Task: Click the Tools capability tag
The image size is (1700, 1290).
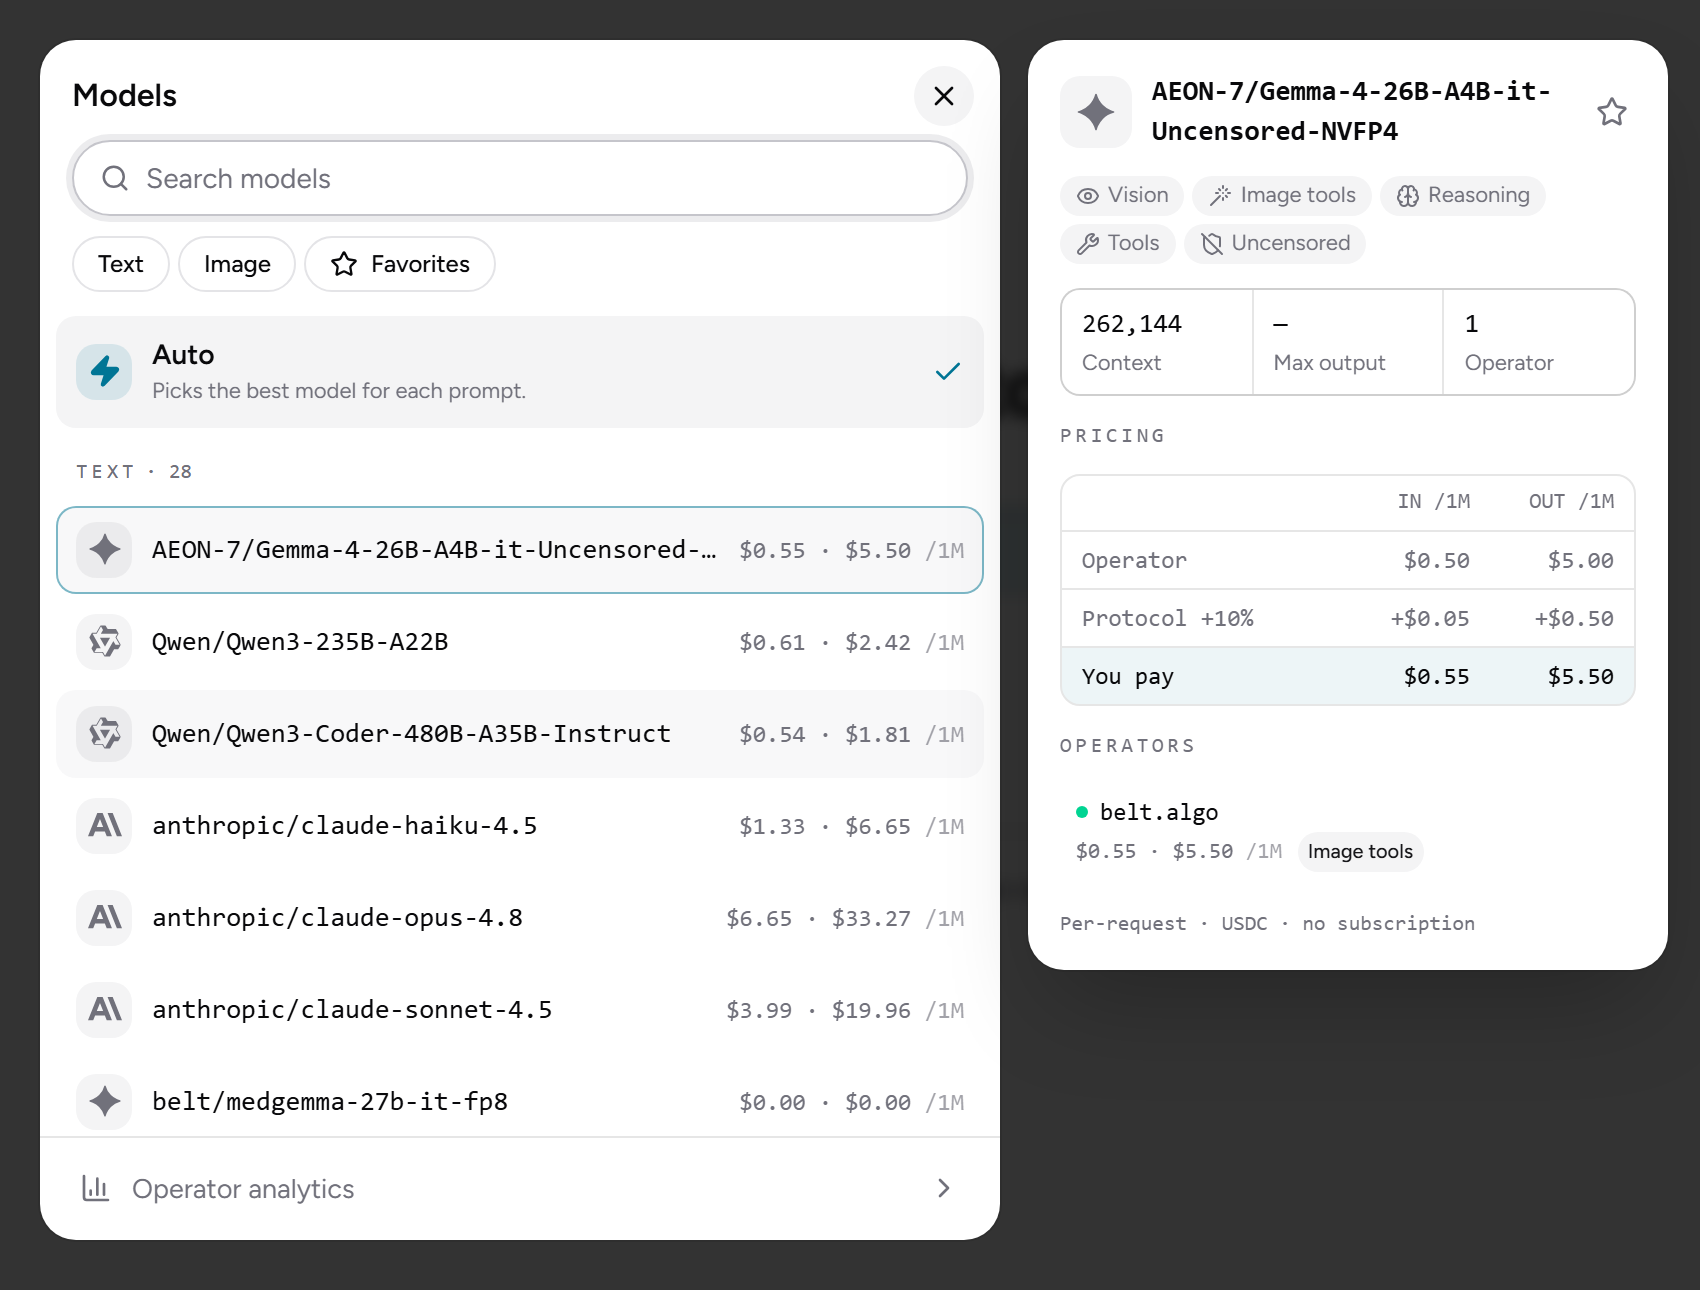Action: point(1117,243)
